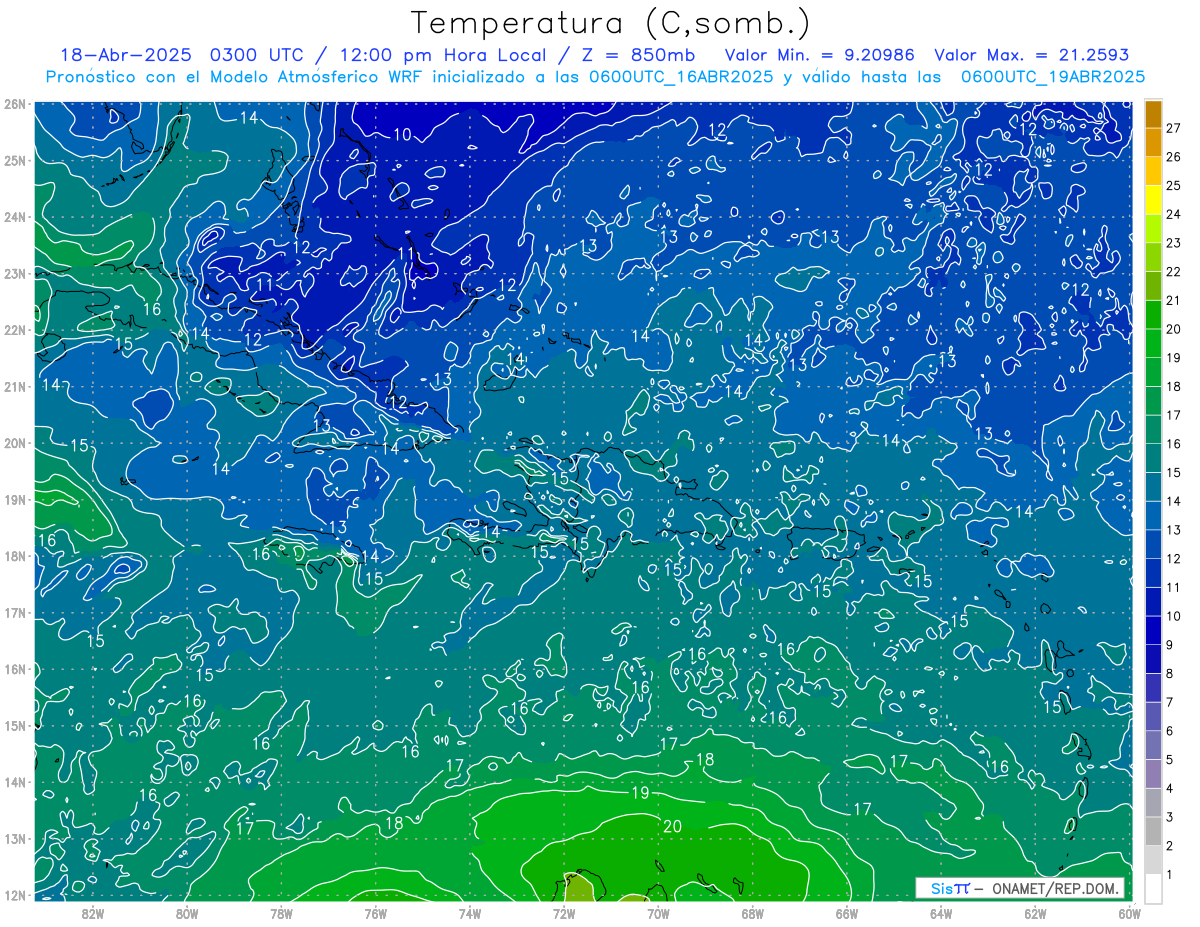Click the 64W longitude axis label

click(x=941, y=913)
